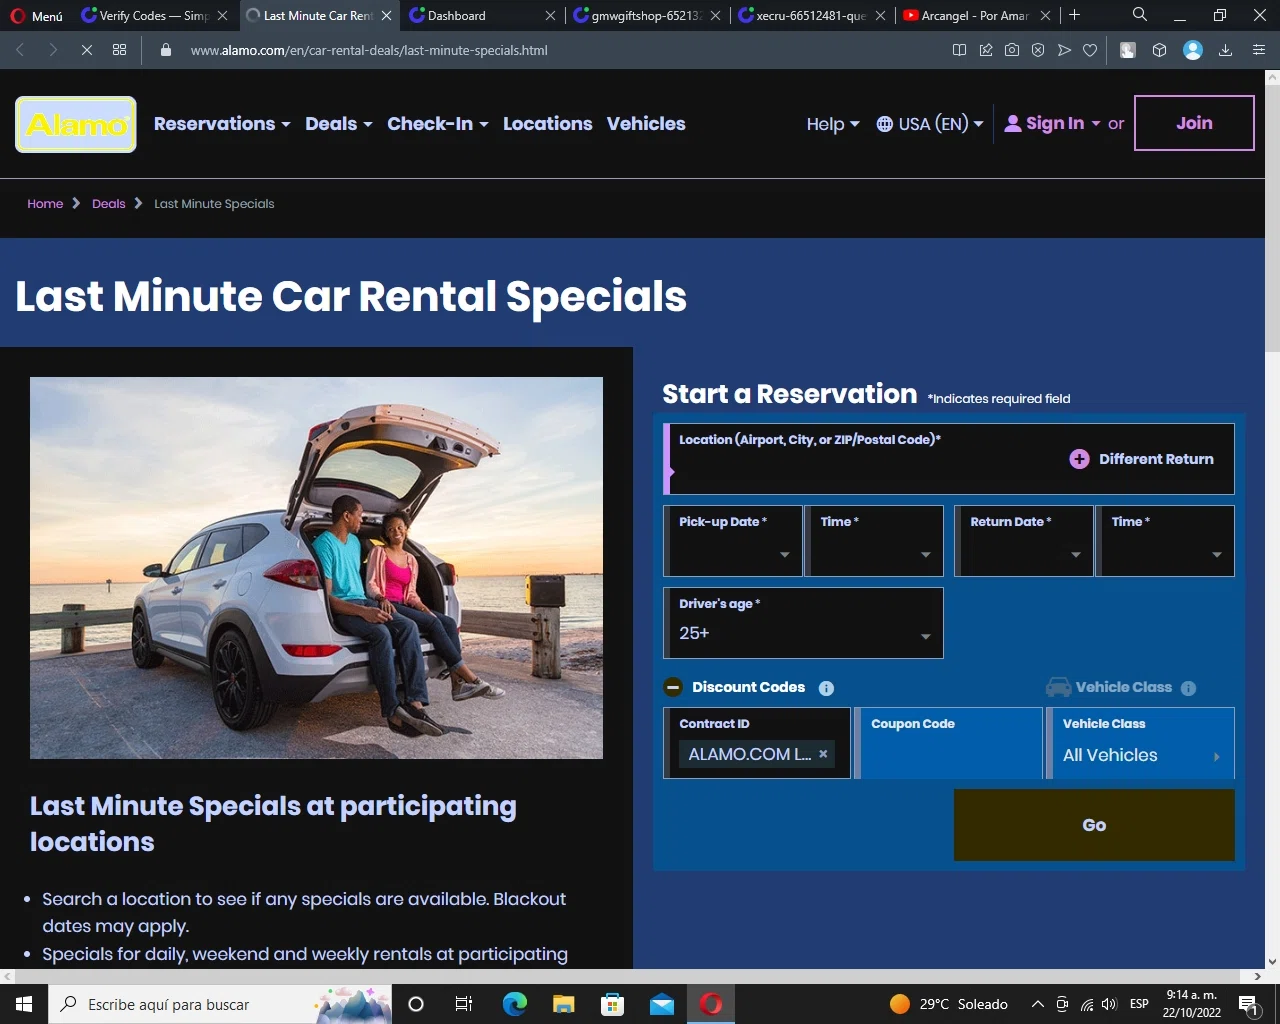Click the globe icon beside USA (EN)
This screenshot has height=1024, width=1280.
[885, 124]
